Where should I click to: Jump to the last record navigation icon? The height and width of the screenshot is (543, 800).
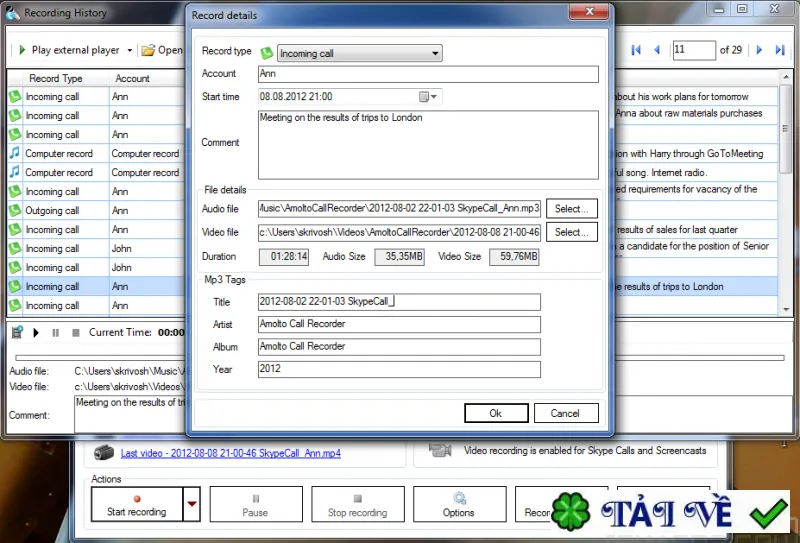pyautogui.click(x=780, y=50)
